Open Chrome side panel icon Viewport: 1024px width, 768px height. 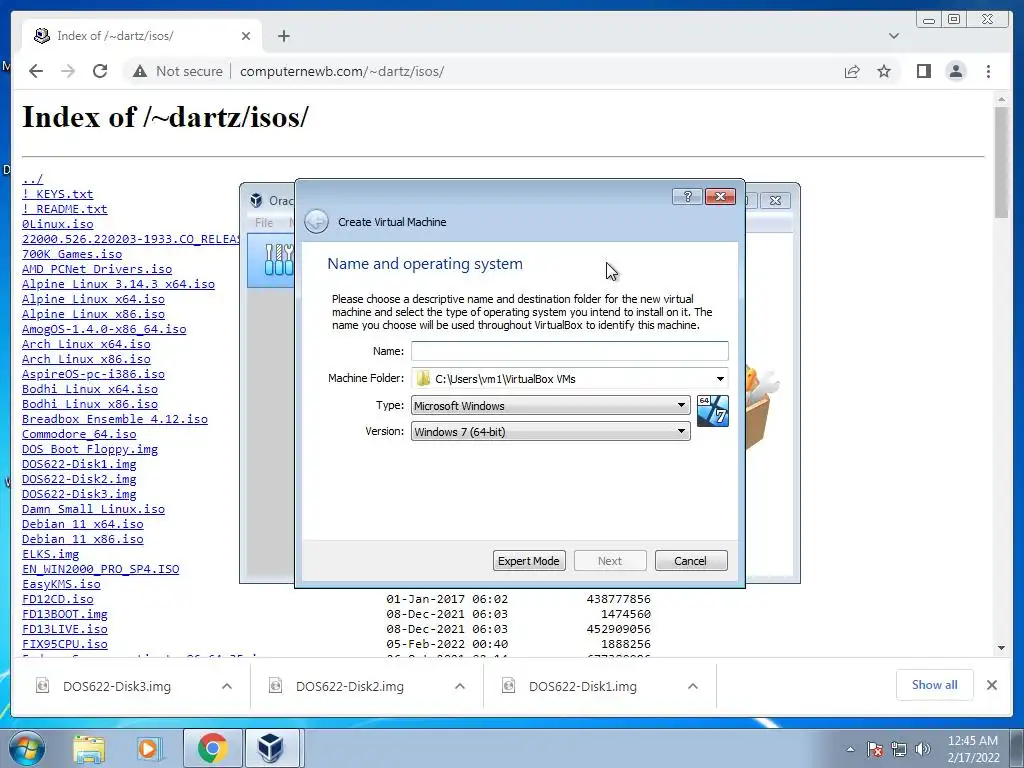(923, 71)
